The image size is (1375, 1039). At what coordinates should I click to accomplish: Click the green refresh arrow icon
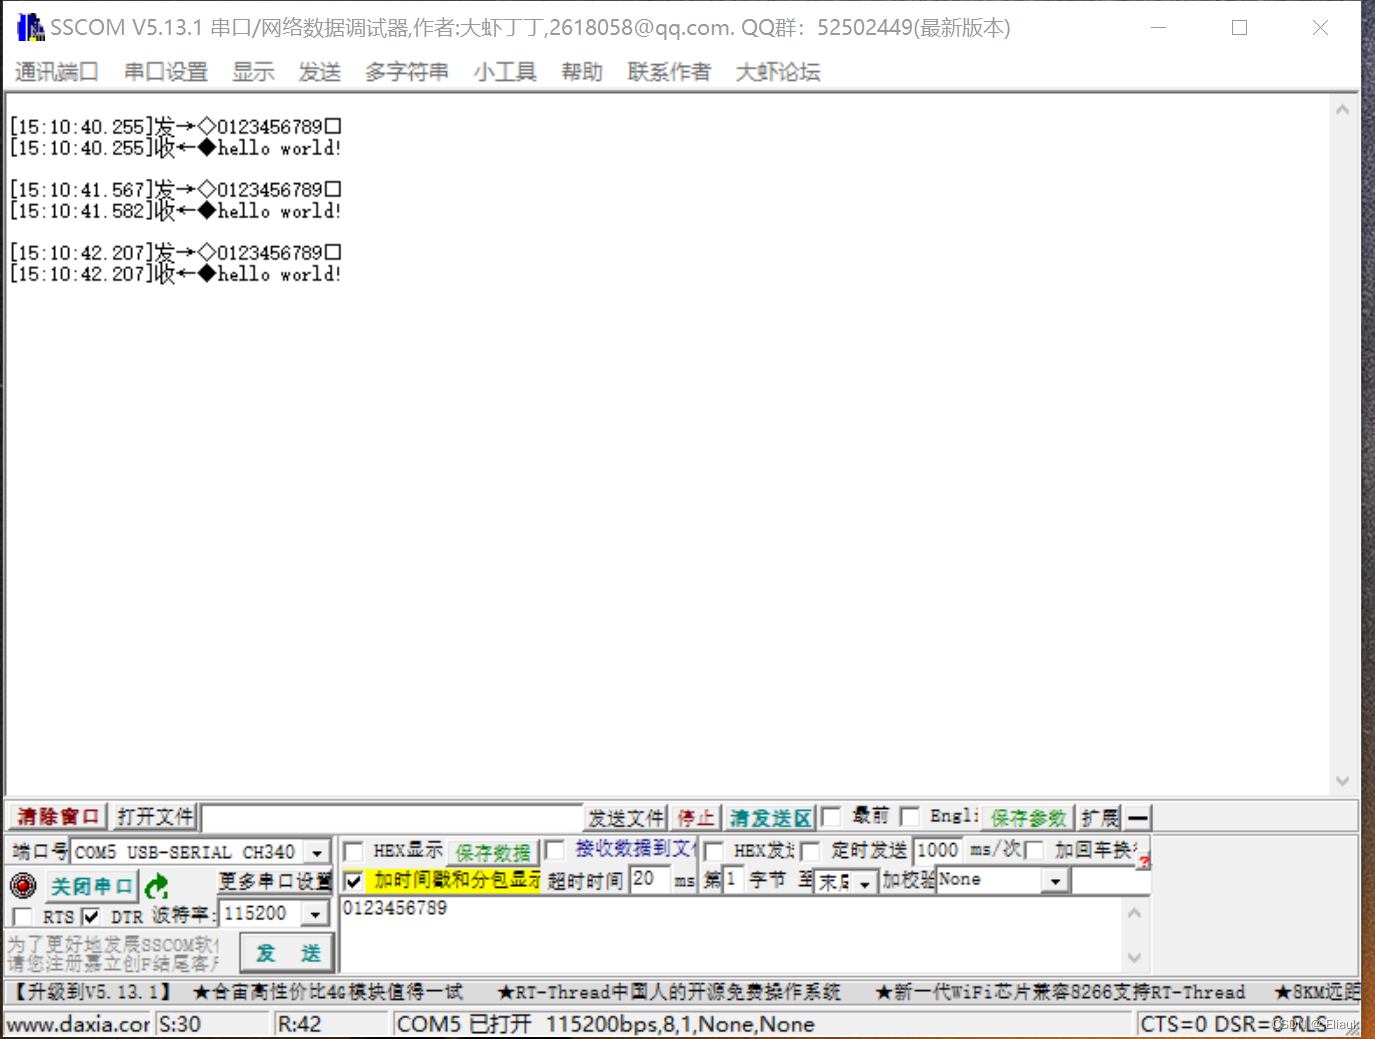click(x=157, y=886)
